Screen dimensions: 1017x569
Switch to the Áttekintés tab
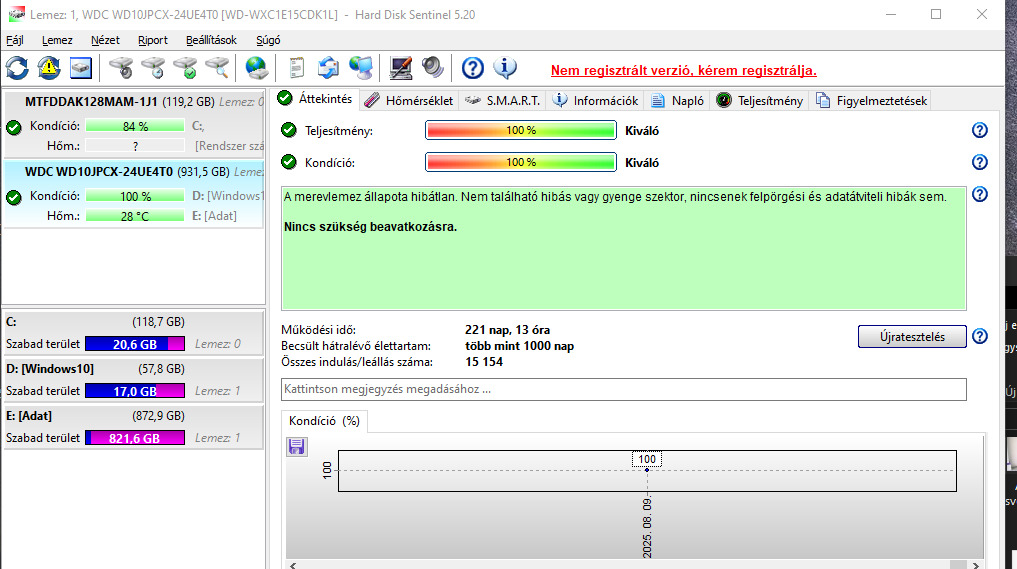315,99
